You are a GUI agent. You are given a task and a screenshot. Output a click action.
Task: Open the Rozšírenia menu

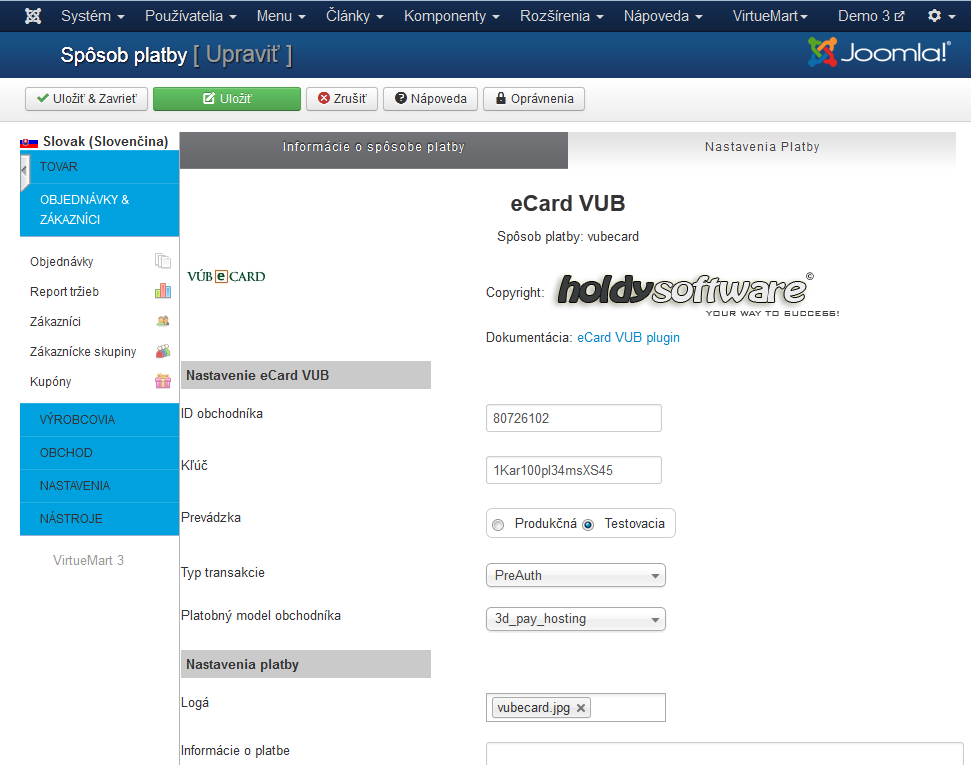562,16
